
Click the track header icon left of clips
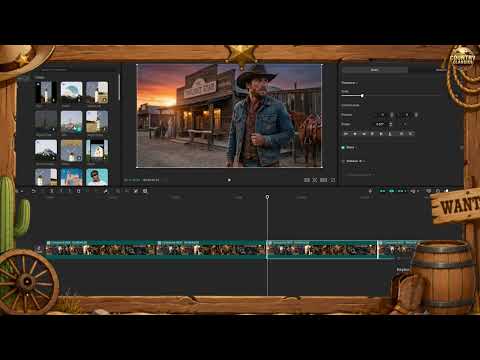pos(39,248)
